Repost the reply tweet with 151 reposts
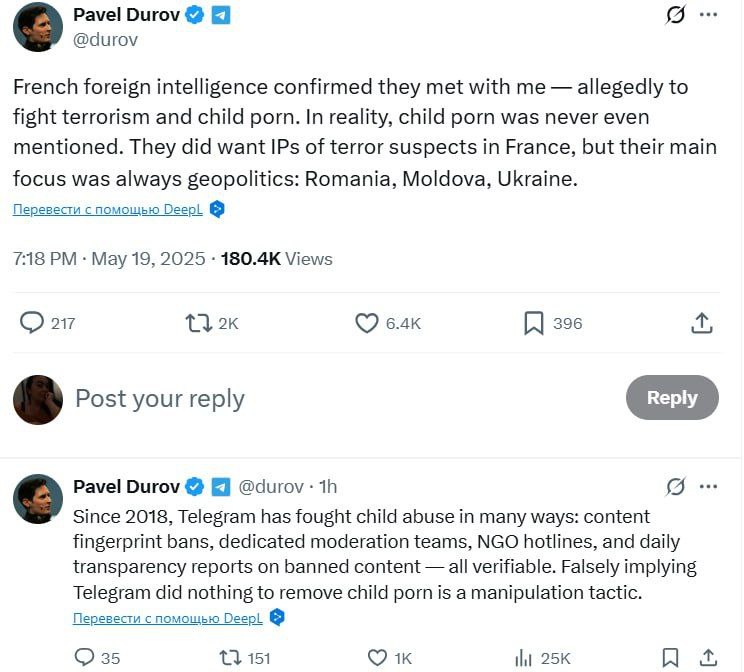Image resolution: width=744 pixels, height=672 pixels. 229,657
